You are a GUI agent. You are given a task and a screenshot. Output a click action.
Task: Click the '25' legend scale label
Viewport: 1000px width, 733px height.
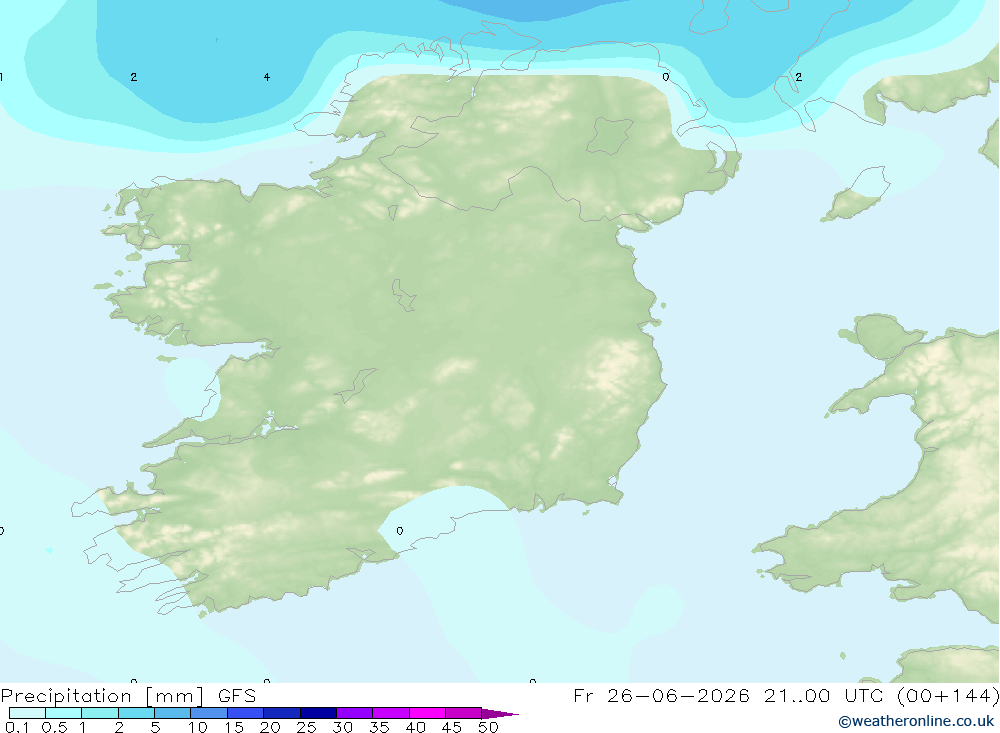point(306,727)
